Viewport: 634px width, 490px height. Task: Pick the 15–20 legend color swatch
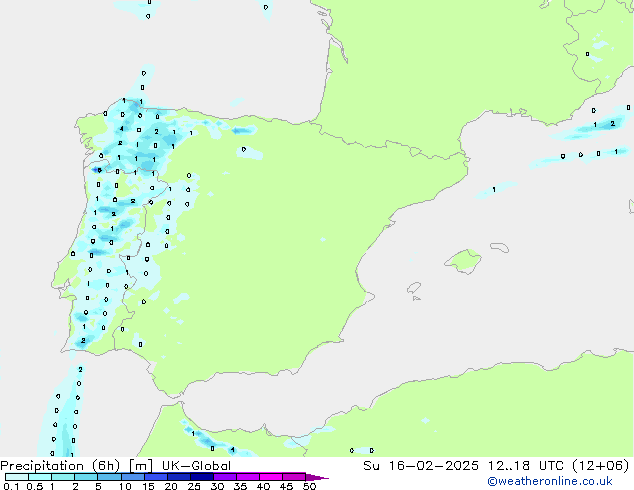click(156, 477)
